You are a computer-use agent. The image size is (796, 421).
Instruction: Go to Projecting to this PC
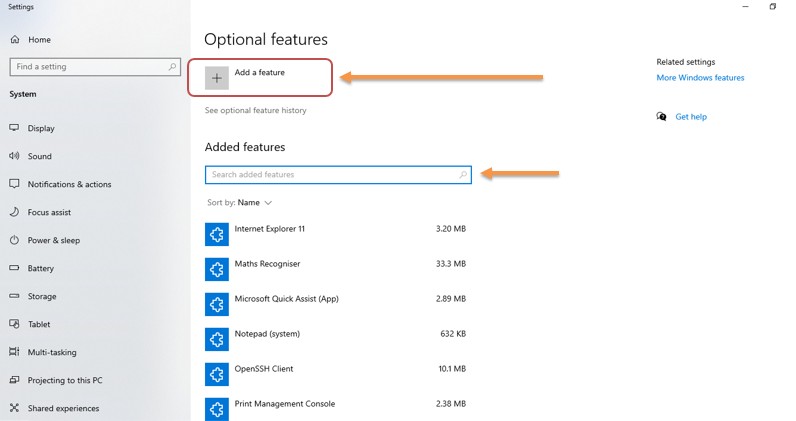click(65, 380)
